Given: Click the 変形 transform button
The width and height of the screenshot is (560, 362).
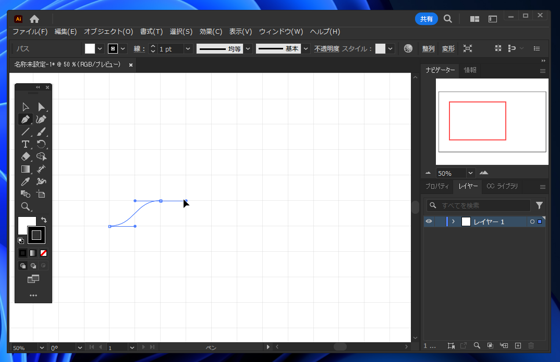Looking at the screenshot, I should (448, 49).
